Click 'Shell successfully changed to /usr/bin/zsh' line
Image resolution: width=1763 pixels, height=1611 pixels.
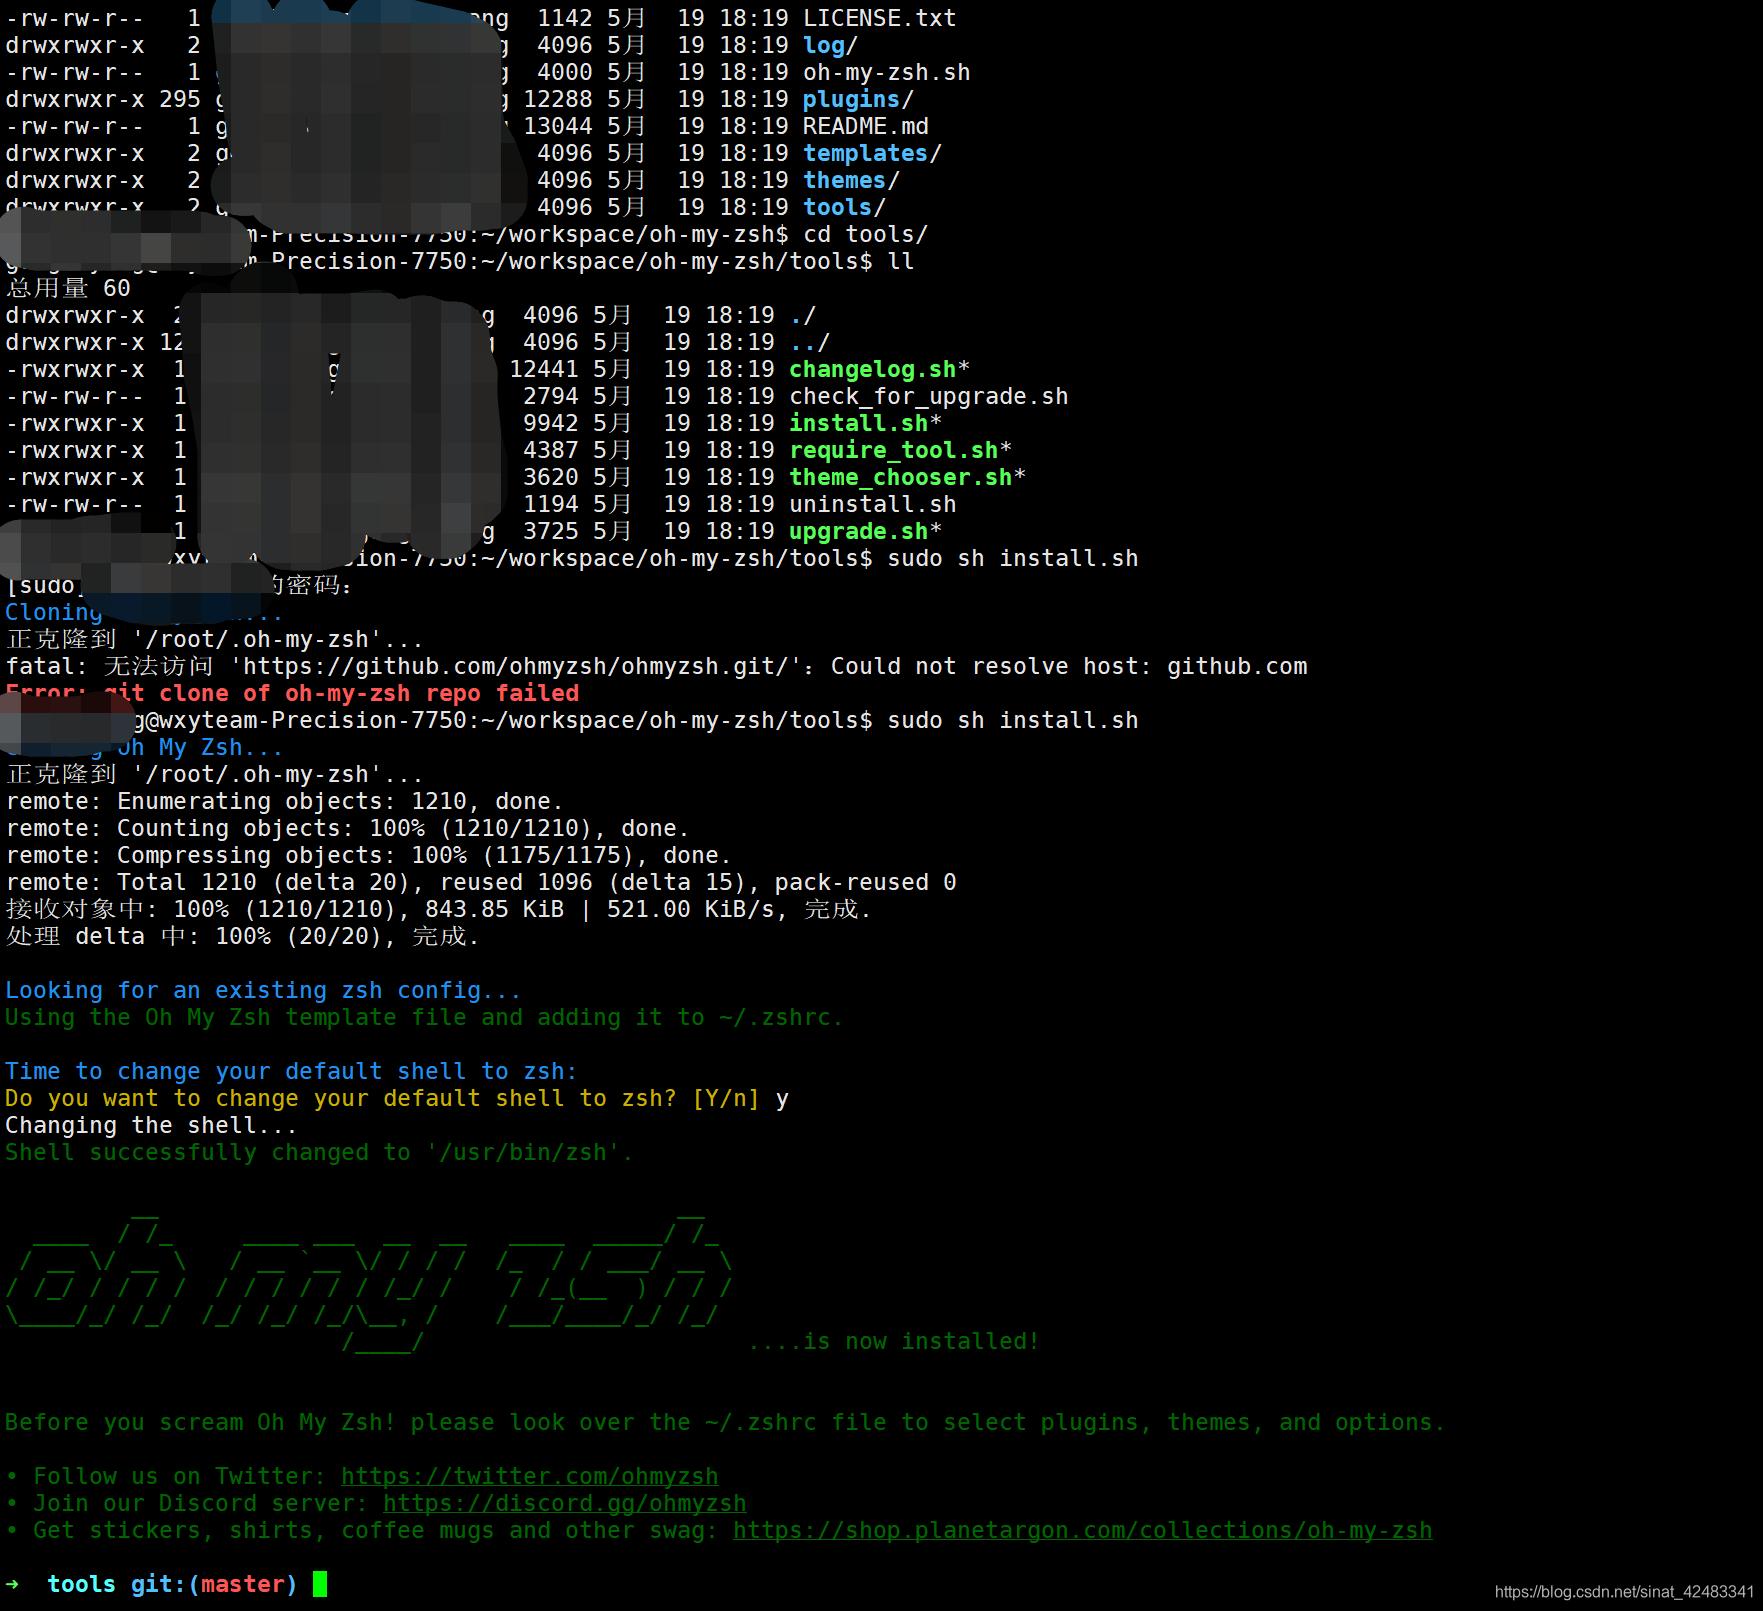tap(320, 1152)
